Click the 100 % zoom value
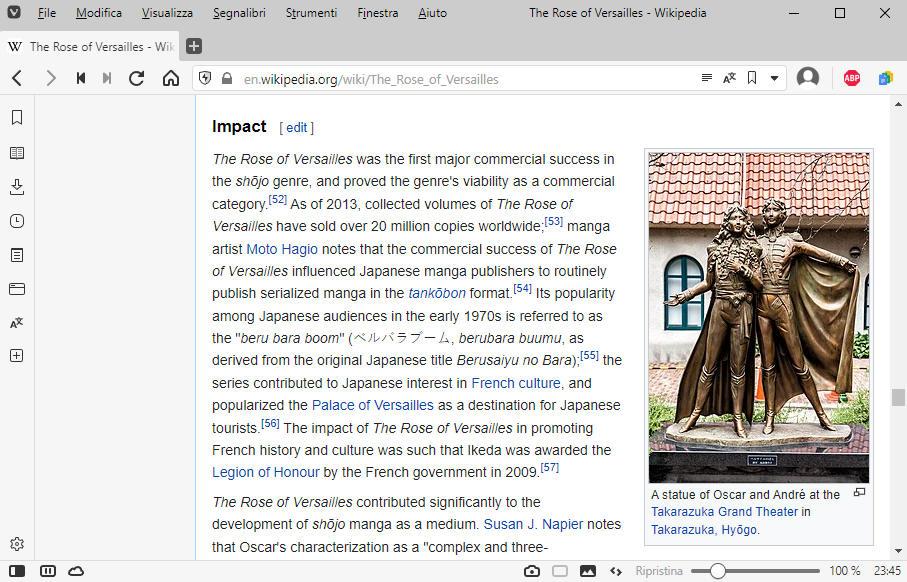 (845, 571)
